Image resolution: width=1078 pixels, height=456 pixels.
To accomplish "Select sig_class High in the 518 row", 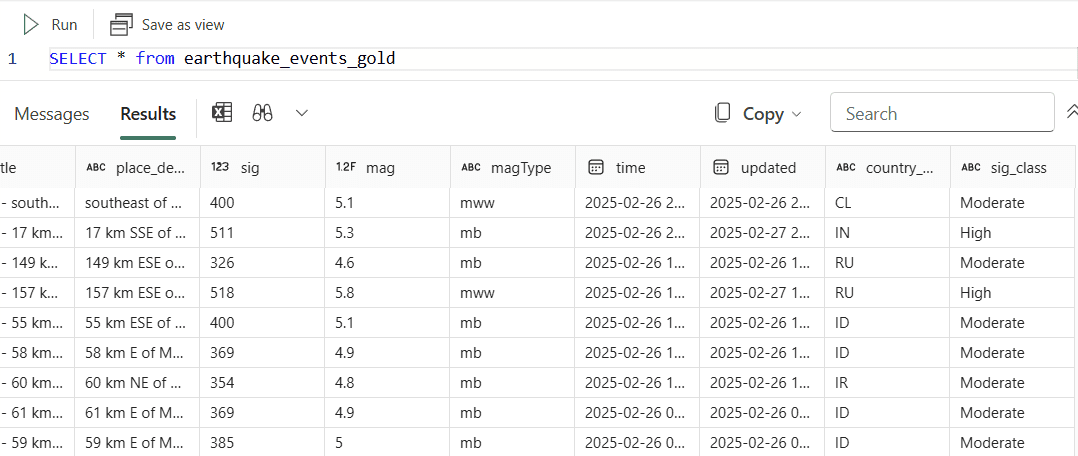I will pyautogui.click(x=1013, y=293).
